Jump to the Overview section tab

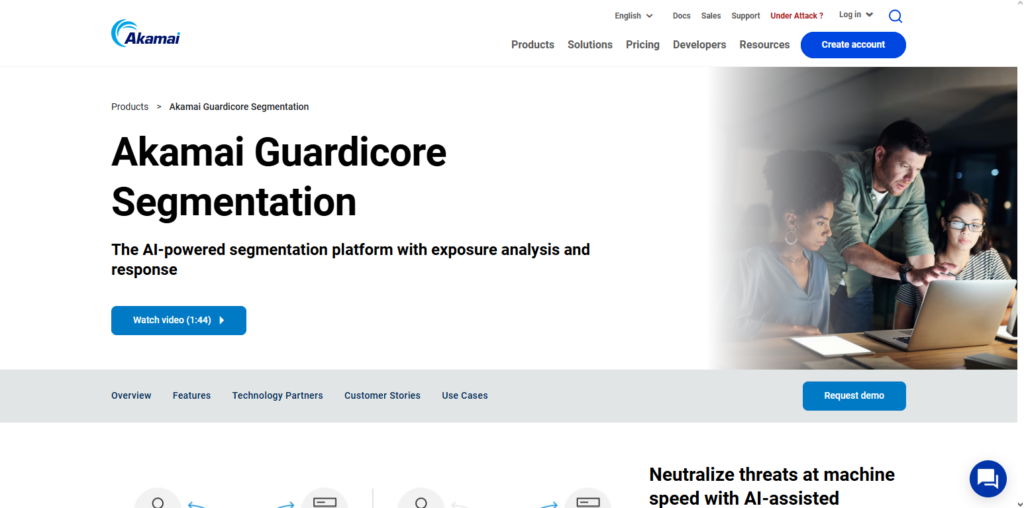131,396
